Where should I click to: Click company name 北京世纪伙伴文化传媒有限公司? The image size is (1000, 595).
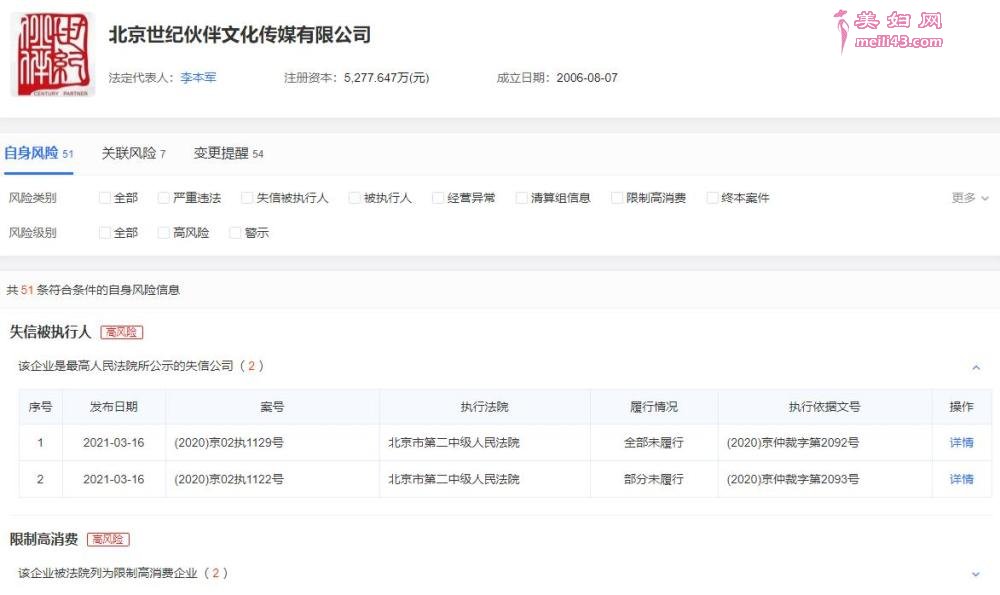tap(240, 34)
